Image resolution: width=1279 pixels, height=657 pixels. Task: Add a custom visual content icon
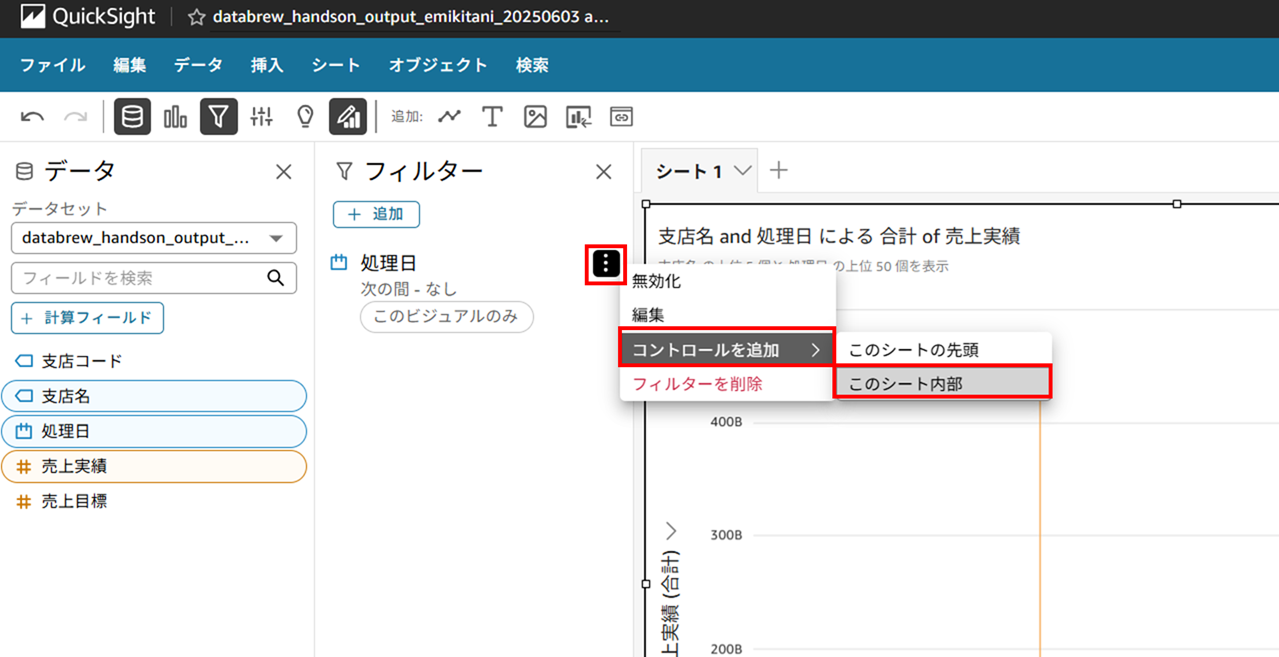tap(578, 117)
